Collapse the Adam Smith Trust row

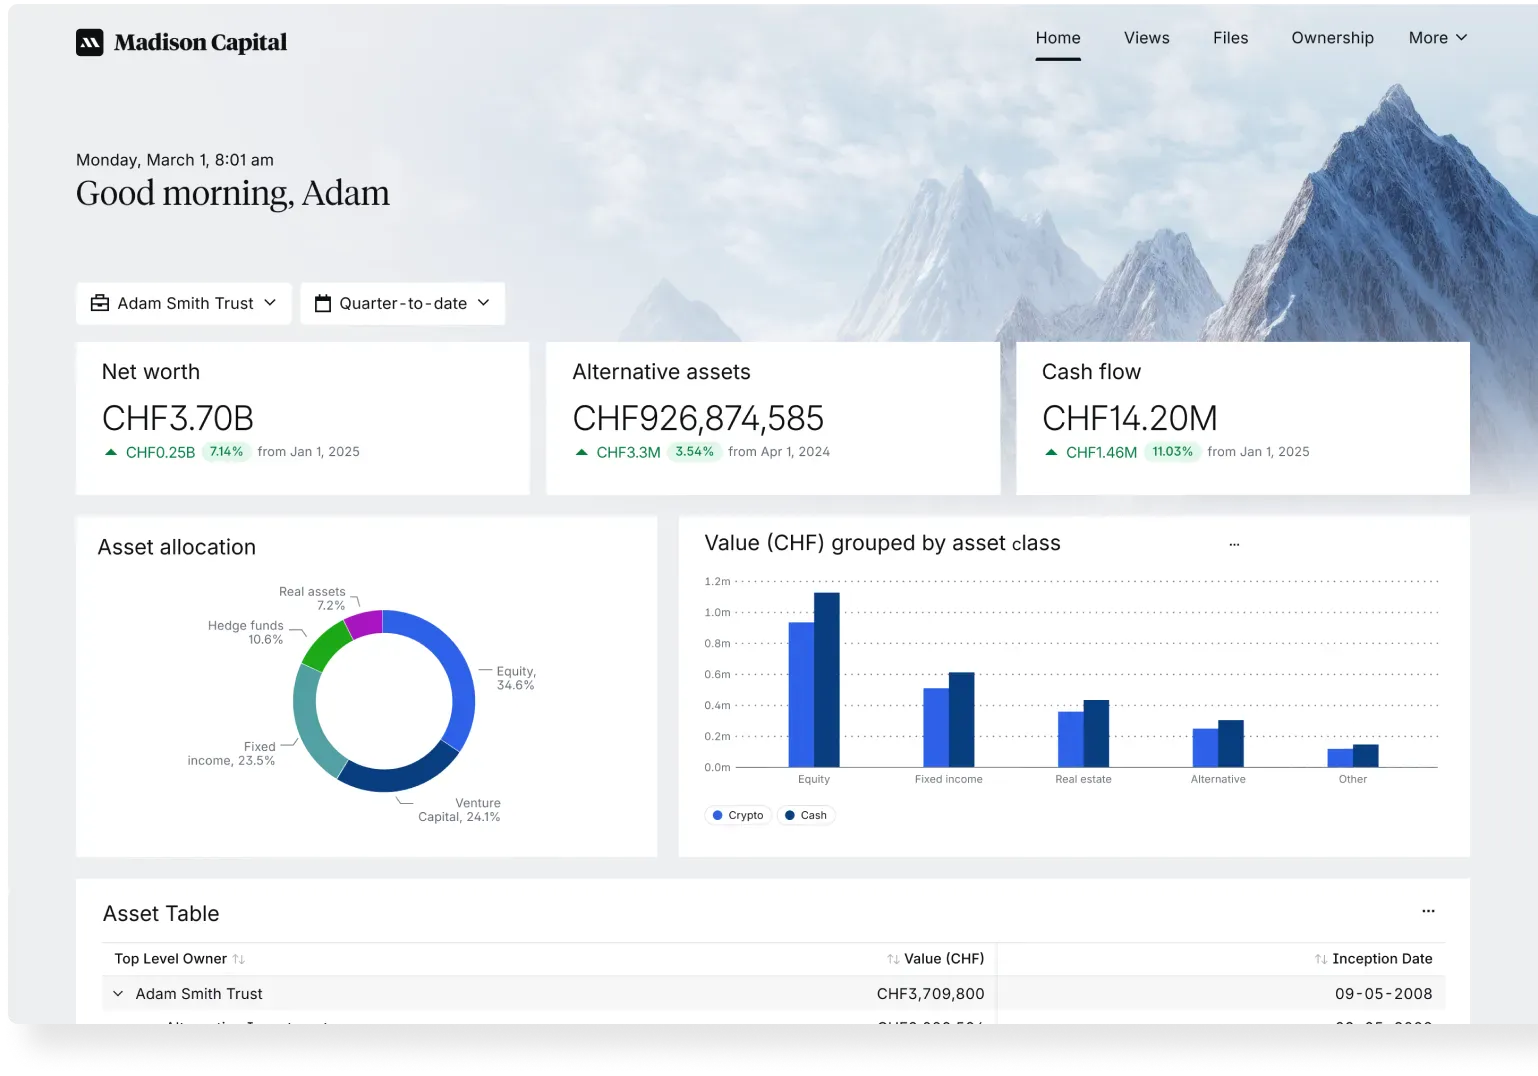[x=118, y=994]
